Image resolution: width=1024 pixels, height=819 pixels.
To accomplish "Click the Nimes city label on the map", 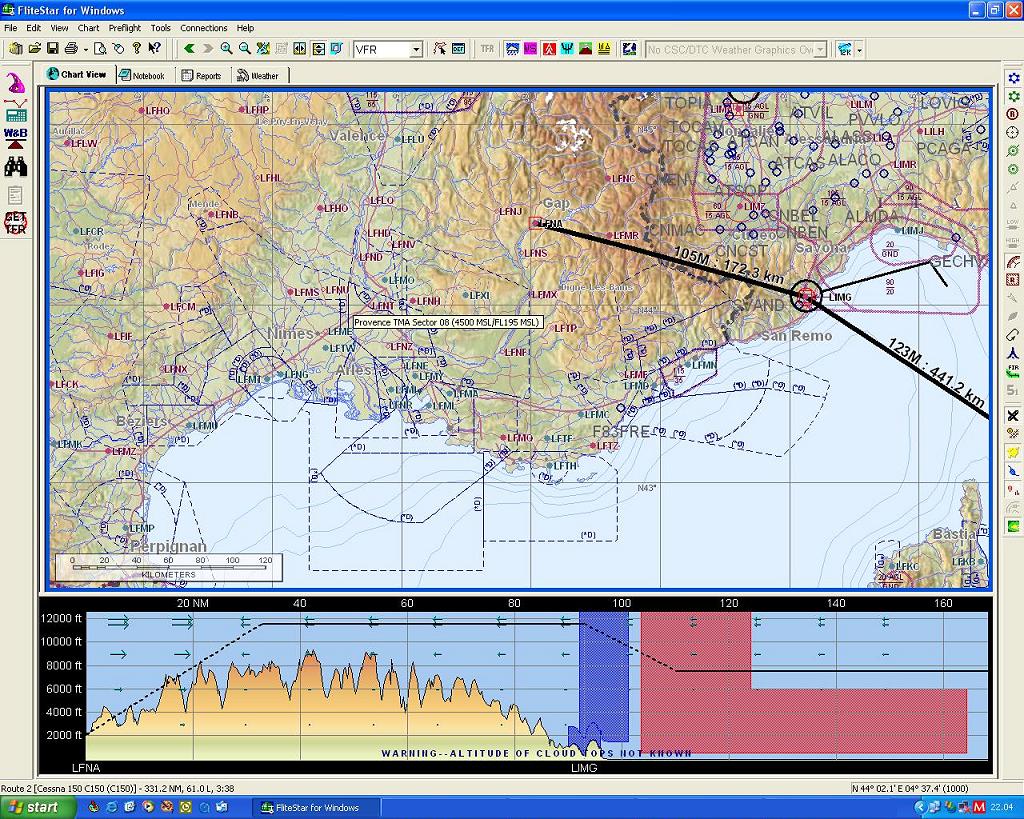I will tap(291, 334).
